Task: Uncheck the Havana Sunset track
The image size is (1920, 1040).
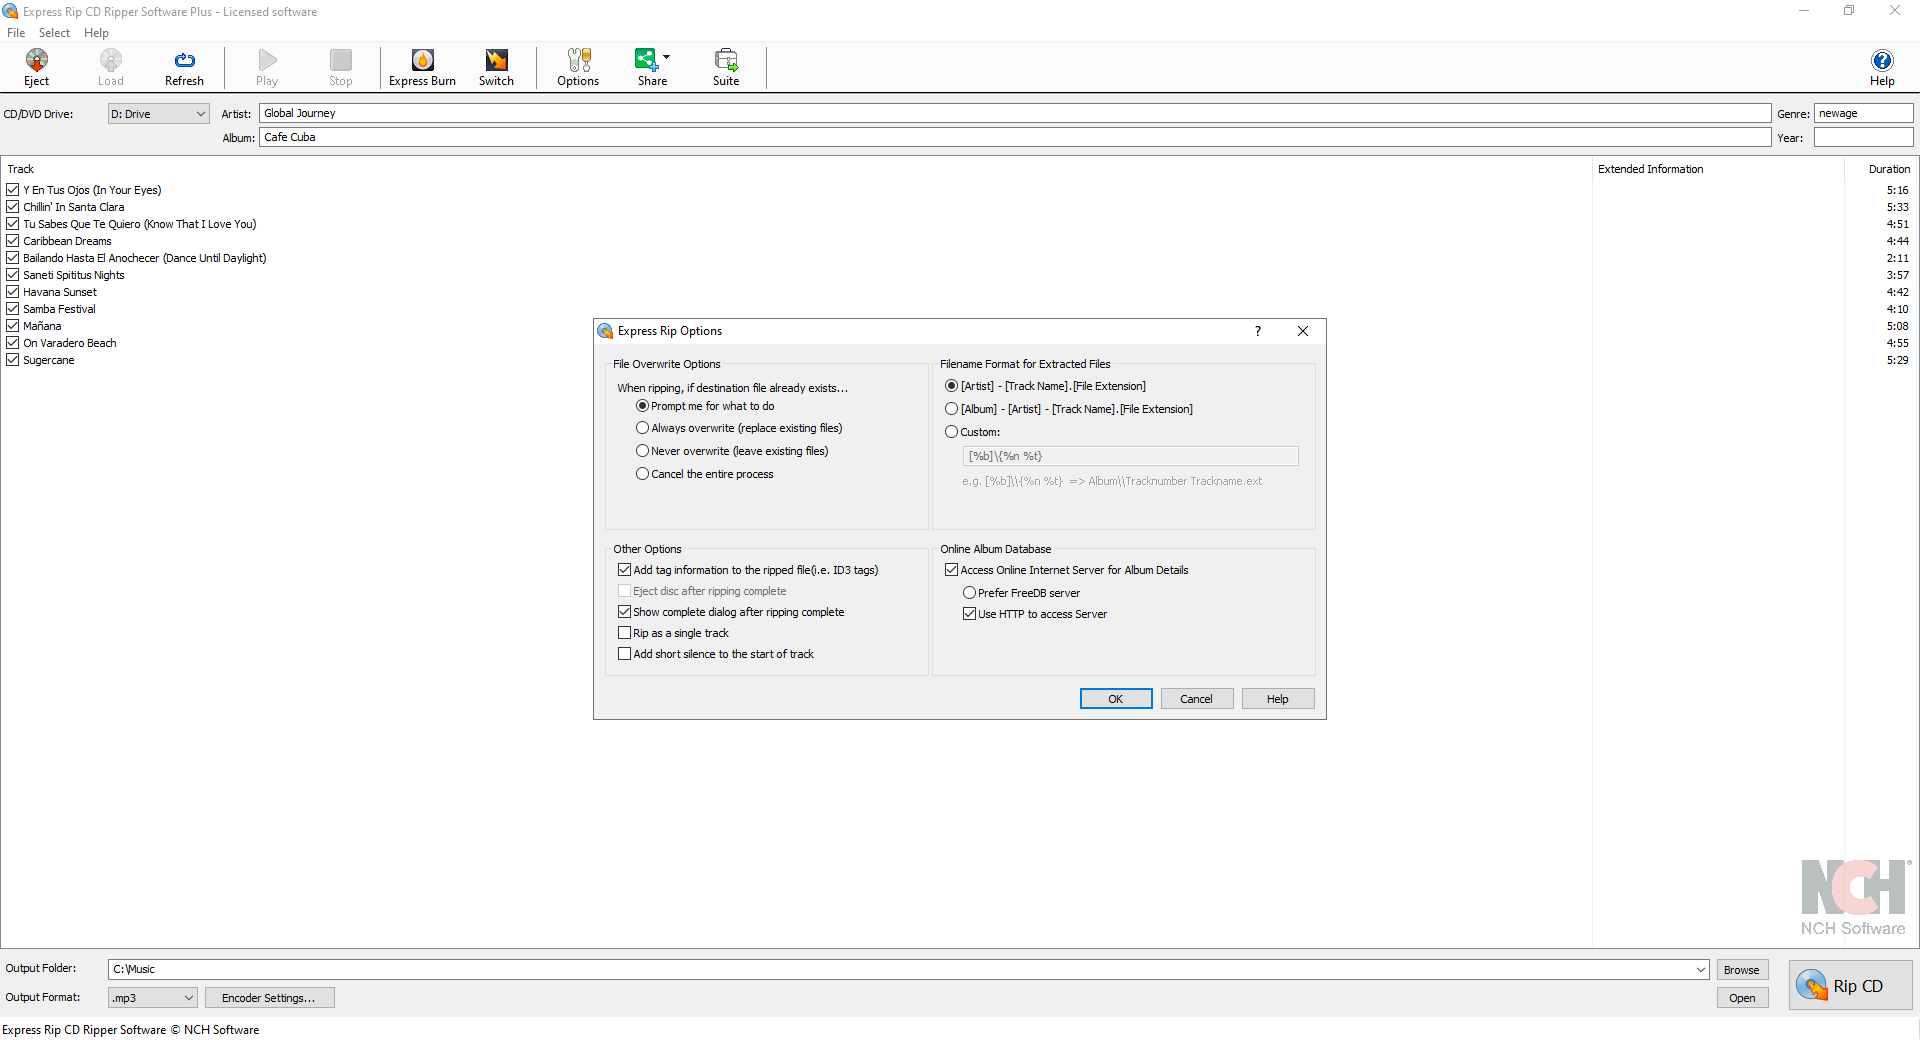Action: click(13, 291)
